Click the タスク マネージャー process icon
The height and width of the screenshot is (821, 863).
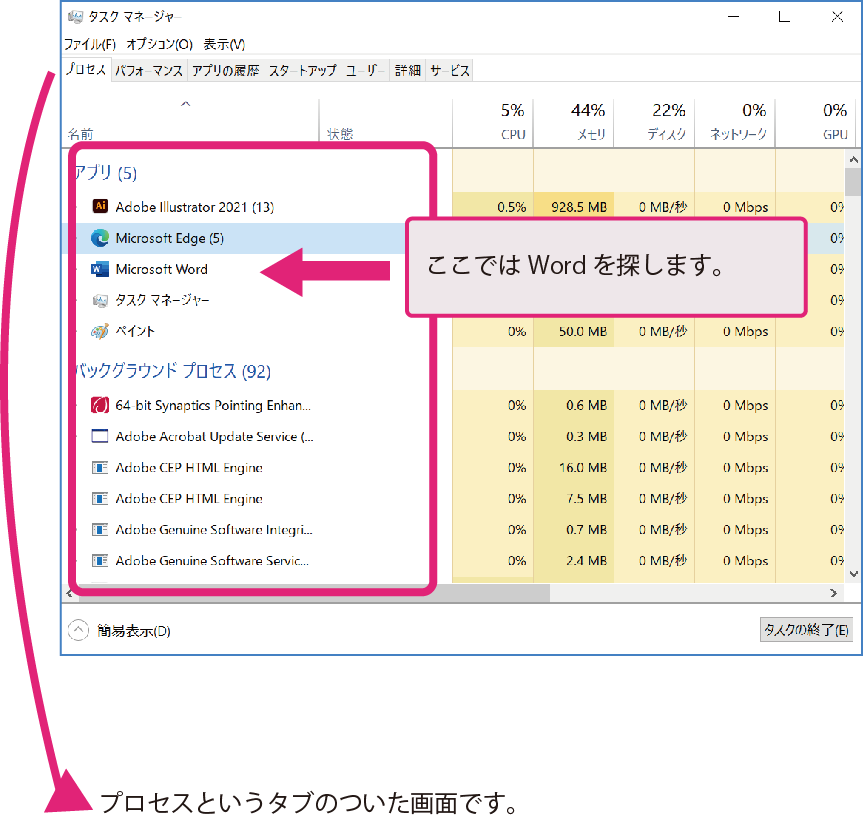pyautogui.click(x=100, y=300)
